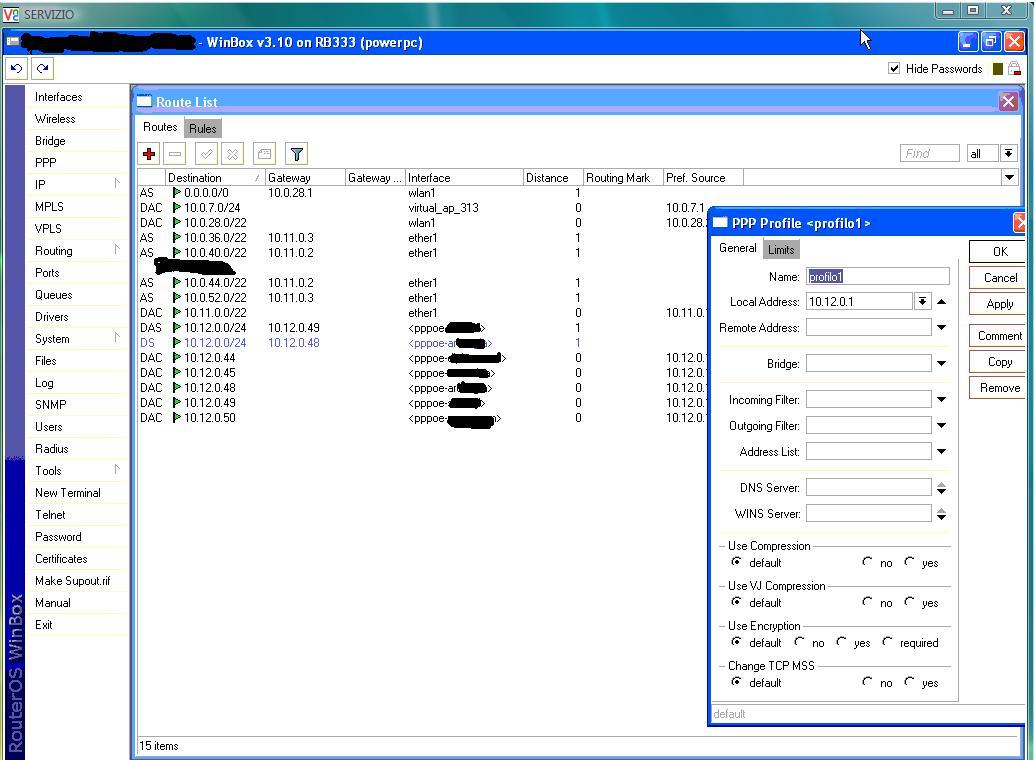Click the DNS Server input field
This screenshot has width=1035, height=760.
[869, 487]
